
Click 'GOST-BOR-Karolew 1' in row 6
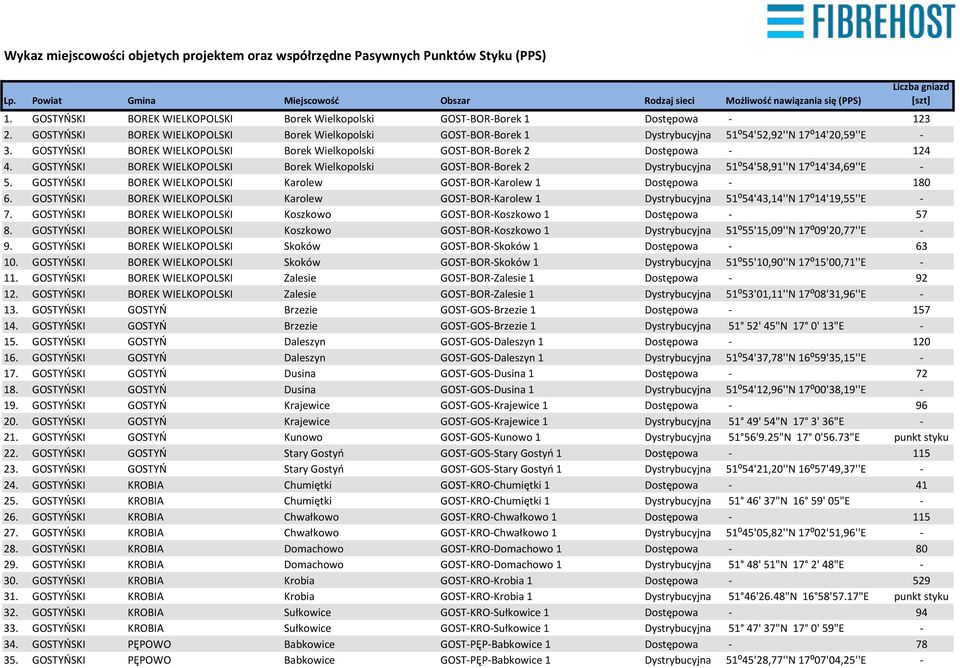coord(490,198)
